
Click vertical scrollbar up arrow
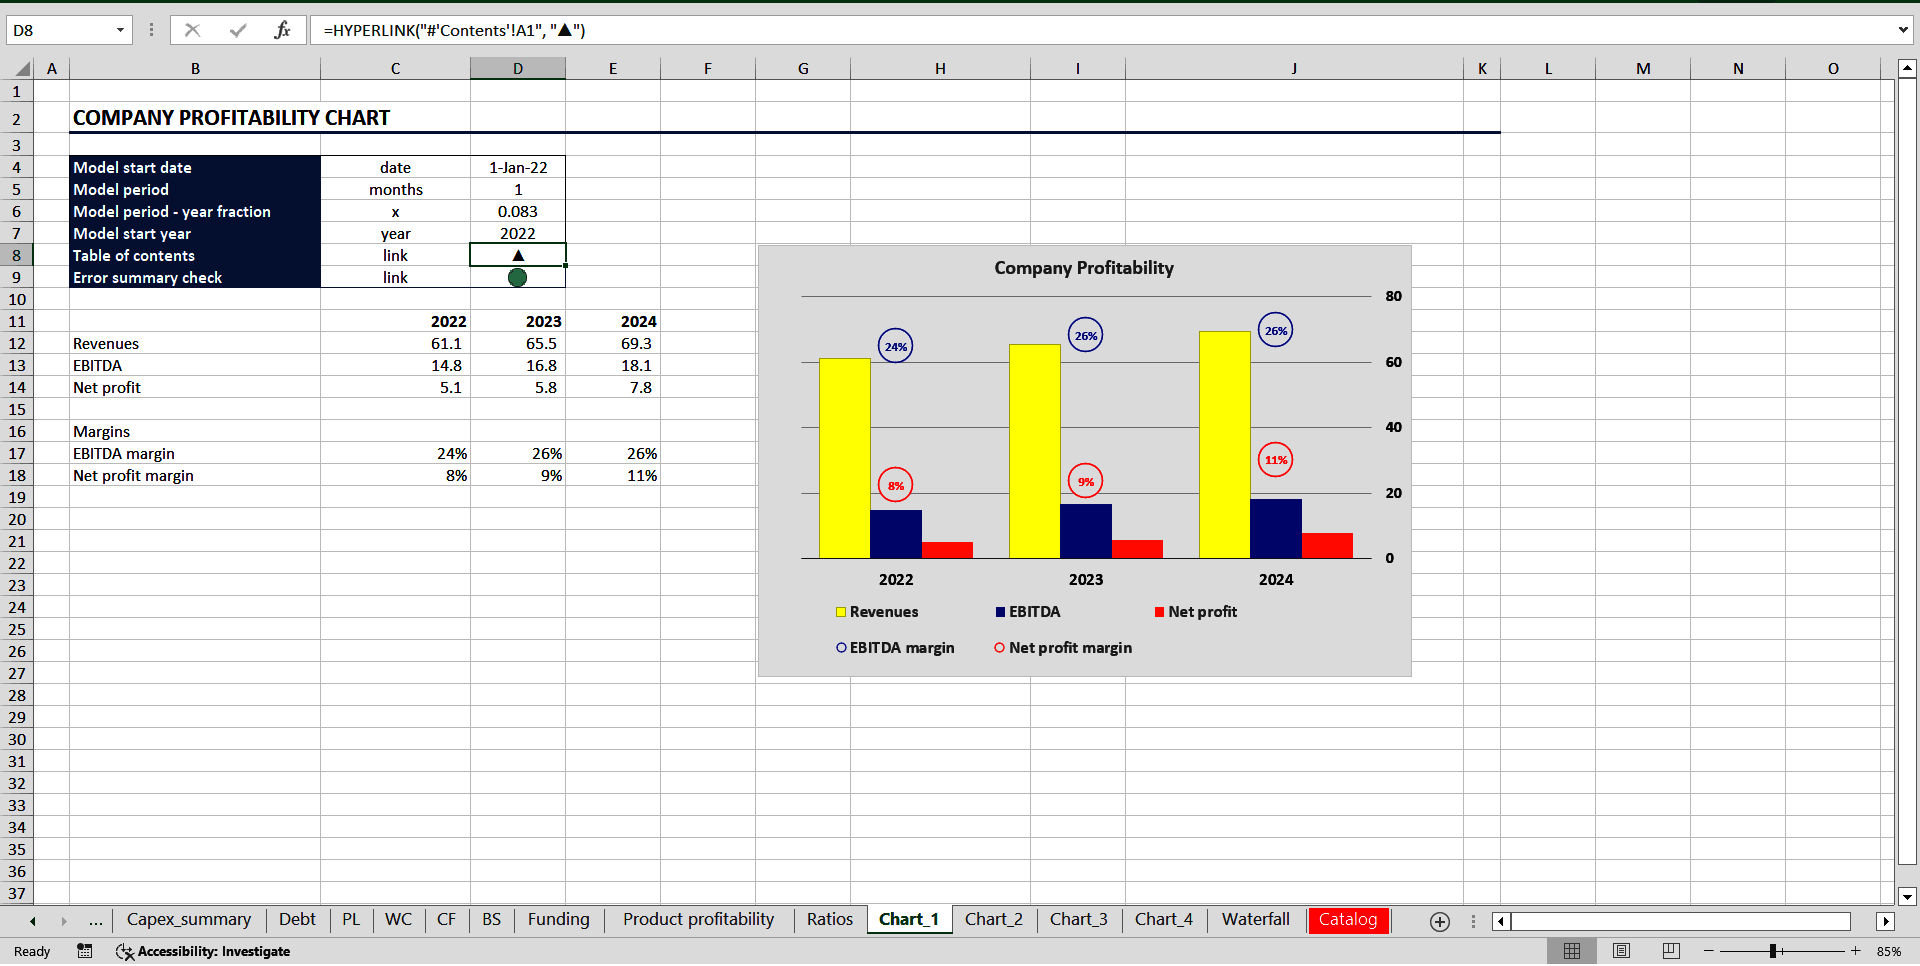1907,69
